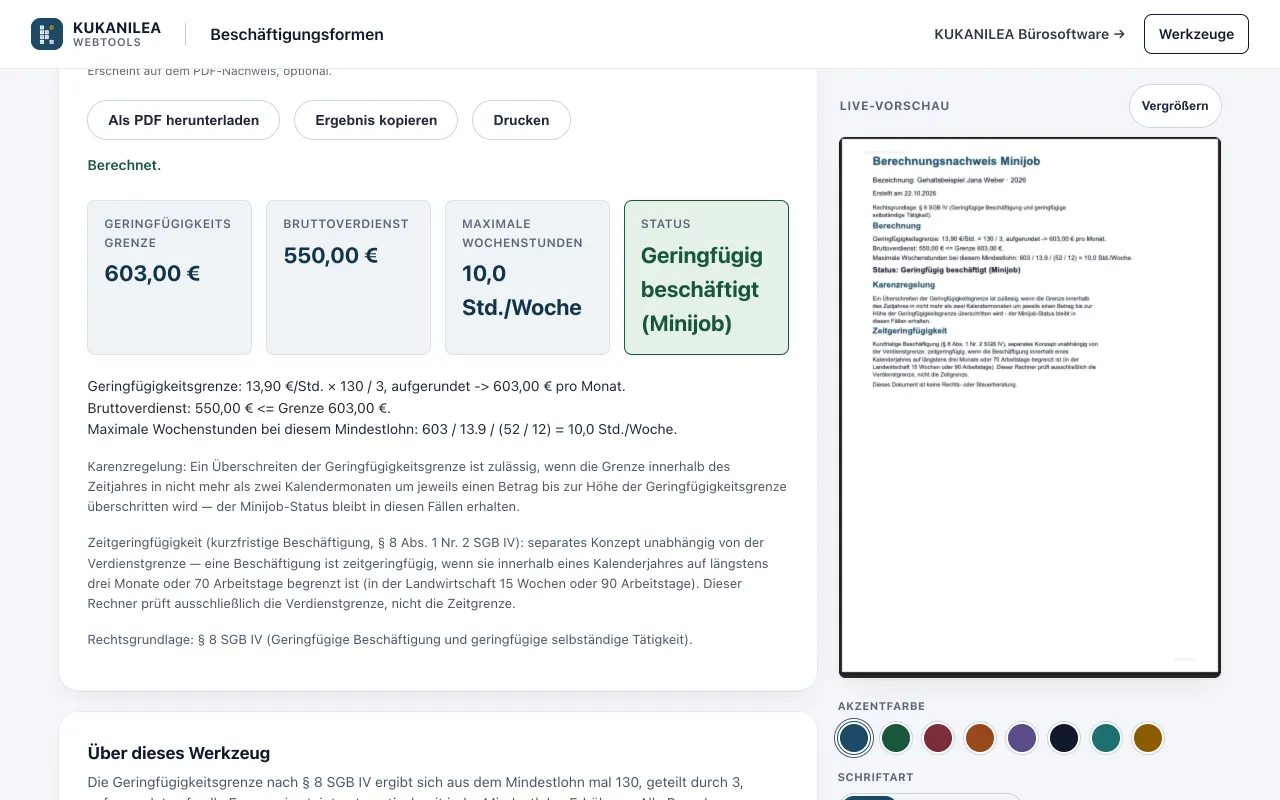The image size is (1280, 800).
Task: Click the AKZENTFARBE label
Action: 881,706
